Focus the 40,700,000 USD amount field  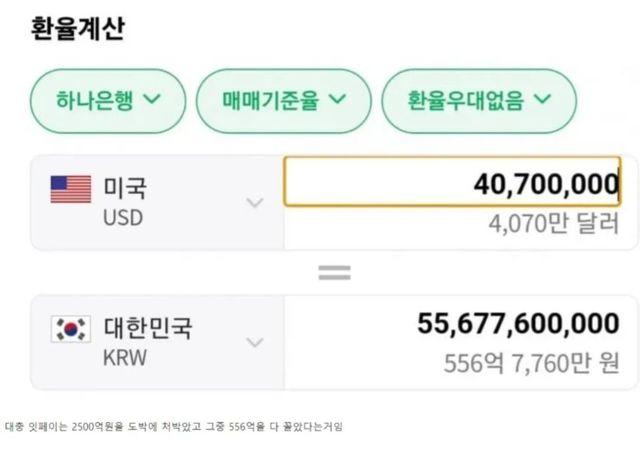click(452, 182)
